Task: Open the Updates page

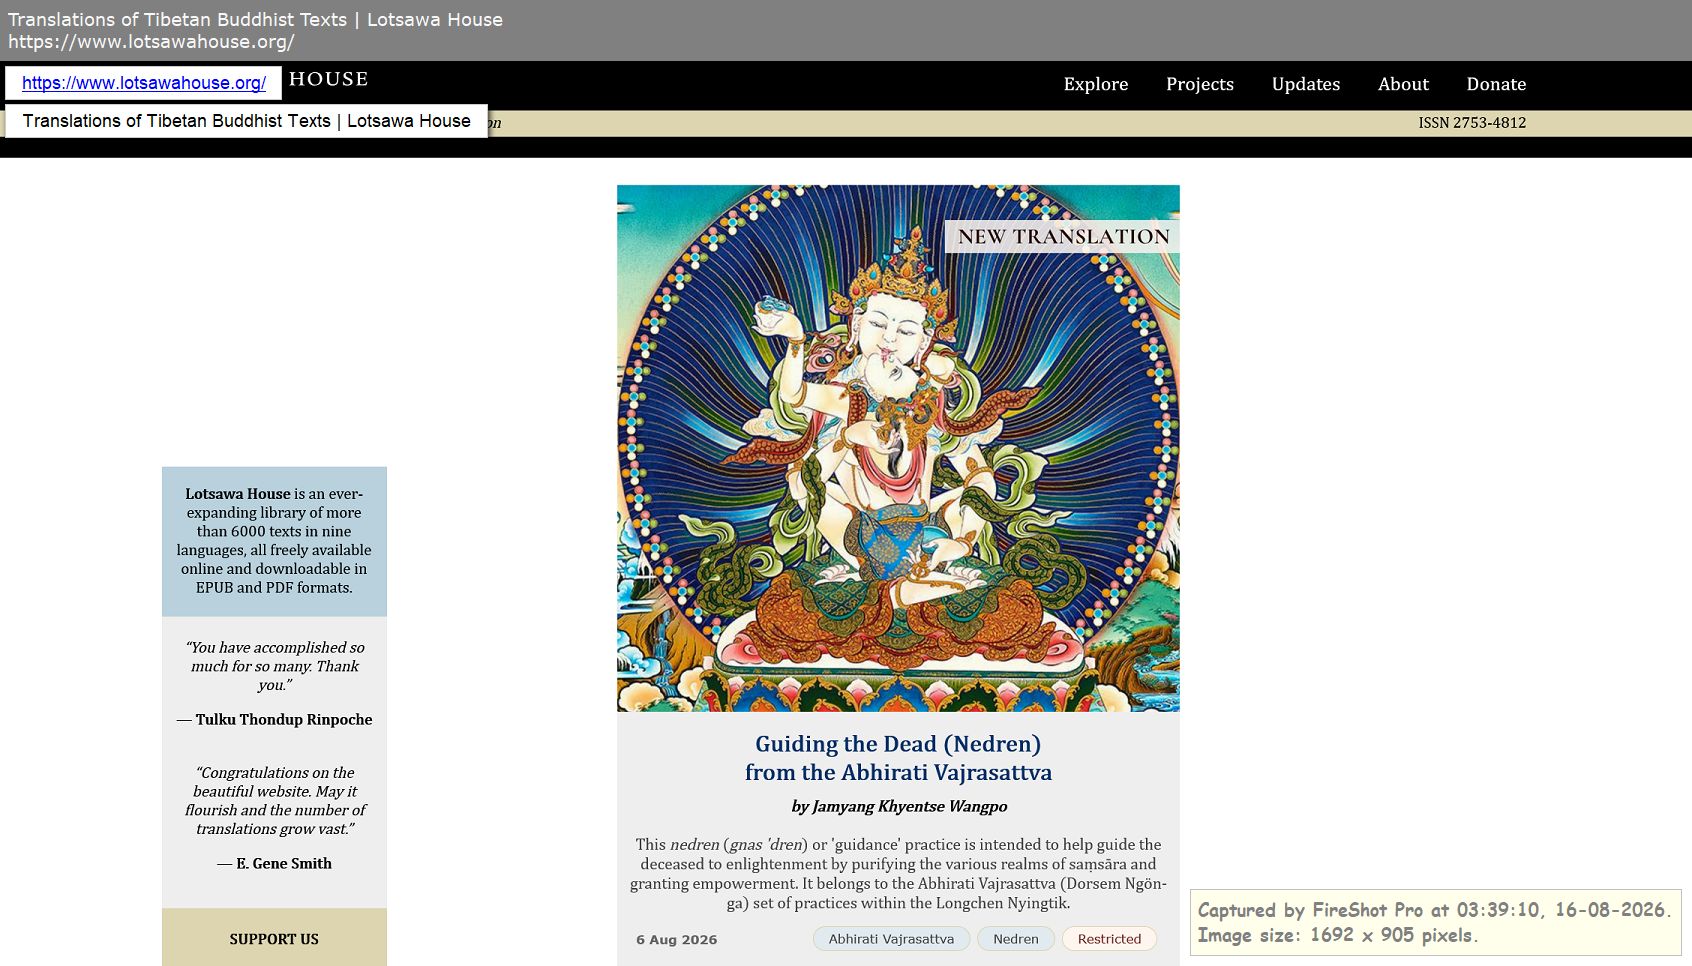Action: click(x=1306, y=84)
